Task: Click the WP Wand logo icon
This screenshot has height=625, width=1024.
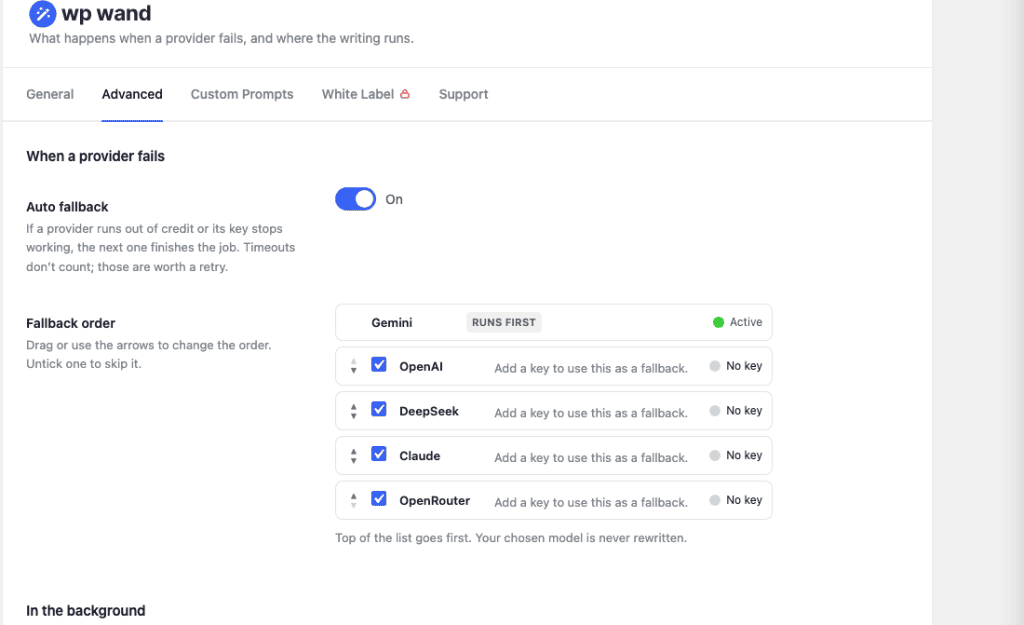Action: pyautogui.click(x=42, y=13)
